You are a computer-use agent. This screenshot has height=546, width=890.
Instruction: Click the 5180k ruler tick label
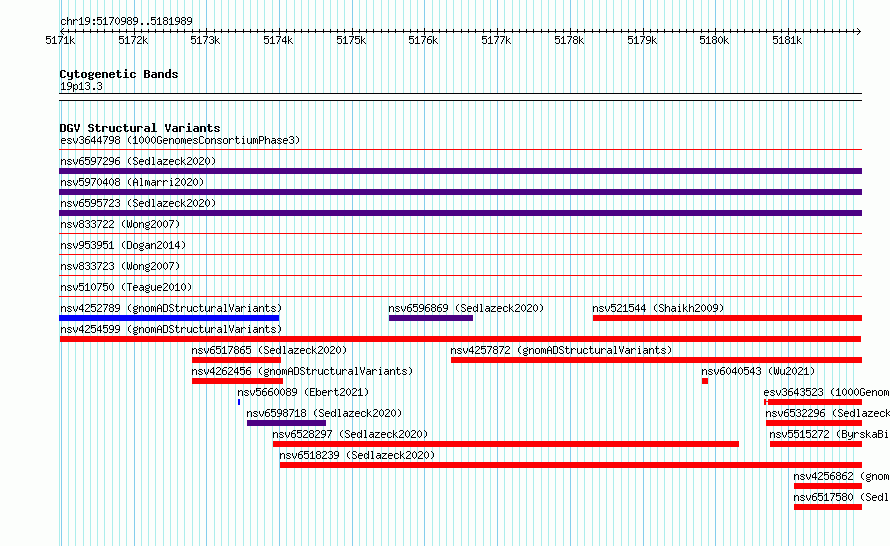click(715, 40)
